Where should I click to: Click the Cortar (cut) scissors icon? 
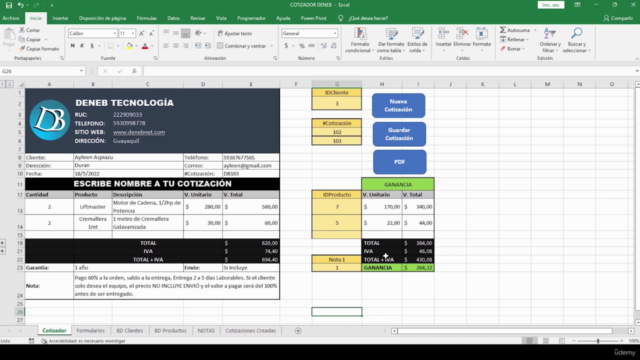(22, 30)
